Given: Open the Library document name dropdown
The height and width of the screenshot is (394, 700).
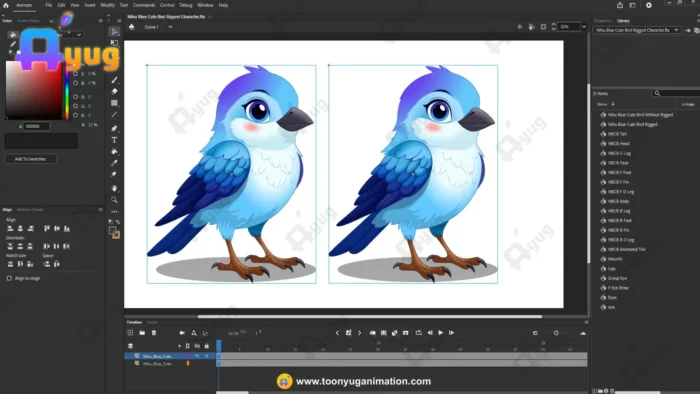Looking at the screenshot, I should coord(636,30).
